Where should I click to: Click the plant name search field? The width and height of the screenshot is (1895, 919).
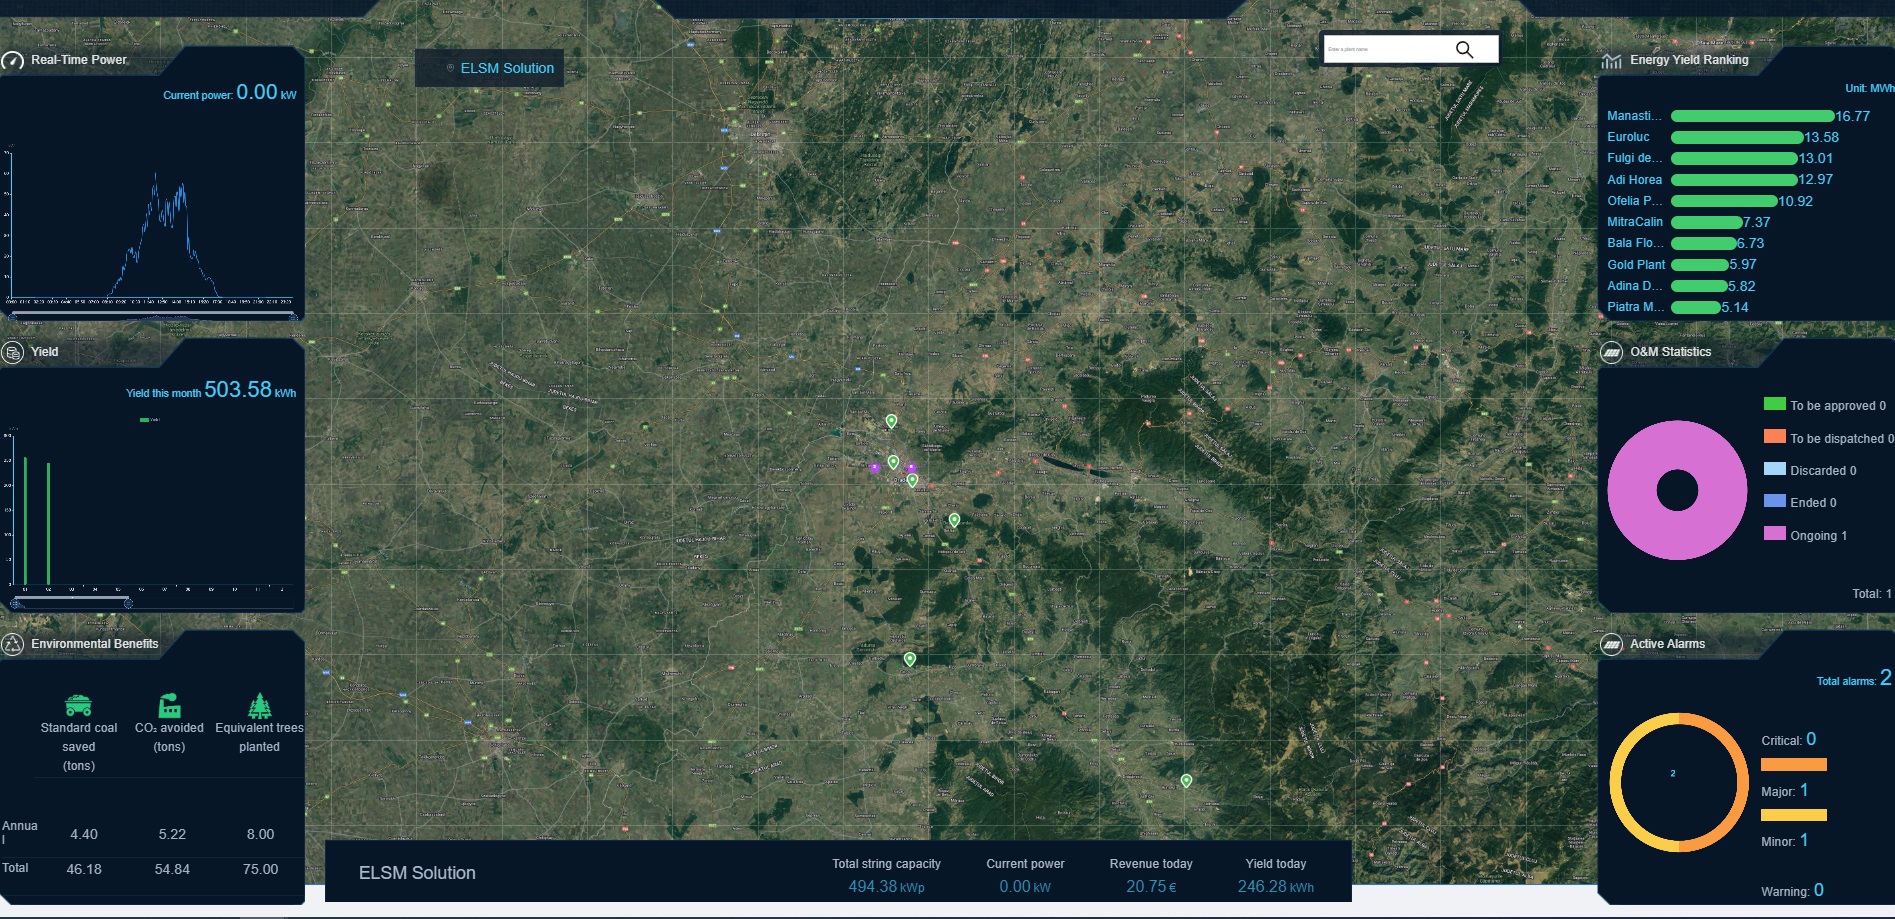tap(1385, 49)
